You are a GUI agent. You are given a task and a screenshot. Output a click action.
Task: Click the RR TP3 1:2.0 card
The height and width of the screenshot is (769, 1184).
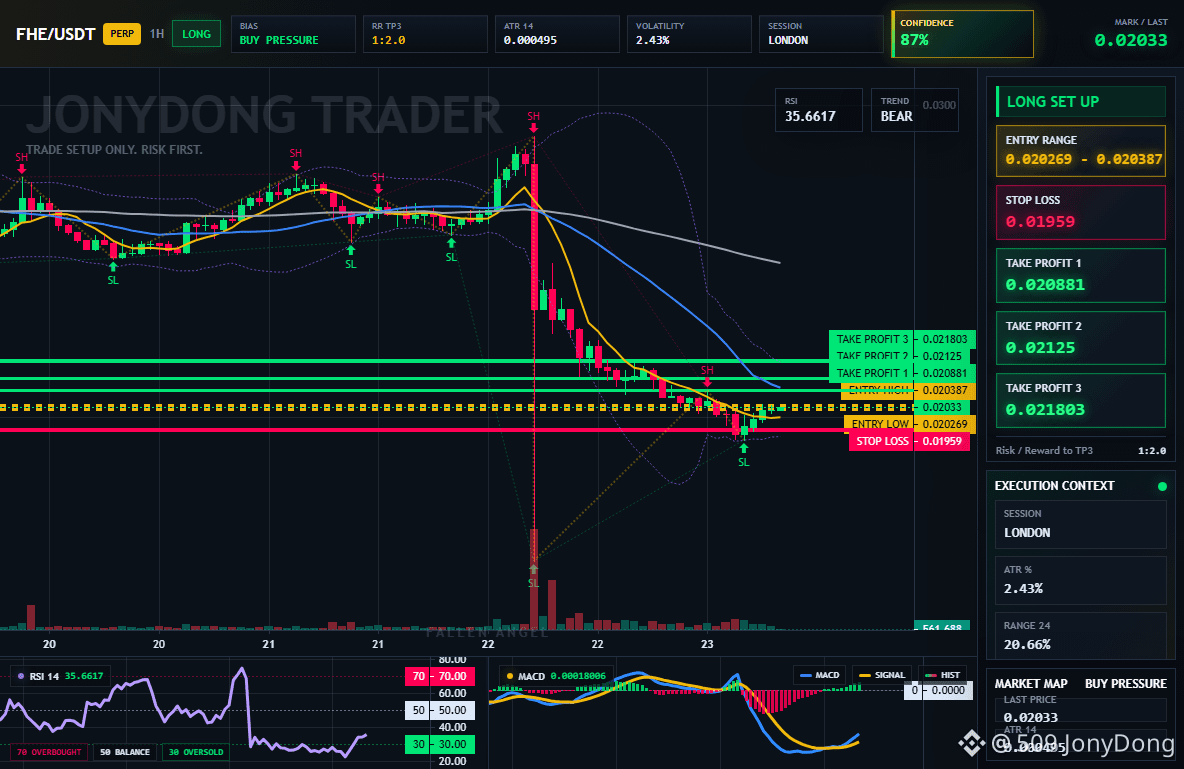[424, 34]
